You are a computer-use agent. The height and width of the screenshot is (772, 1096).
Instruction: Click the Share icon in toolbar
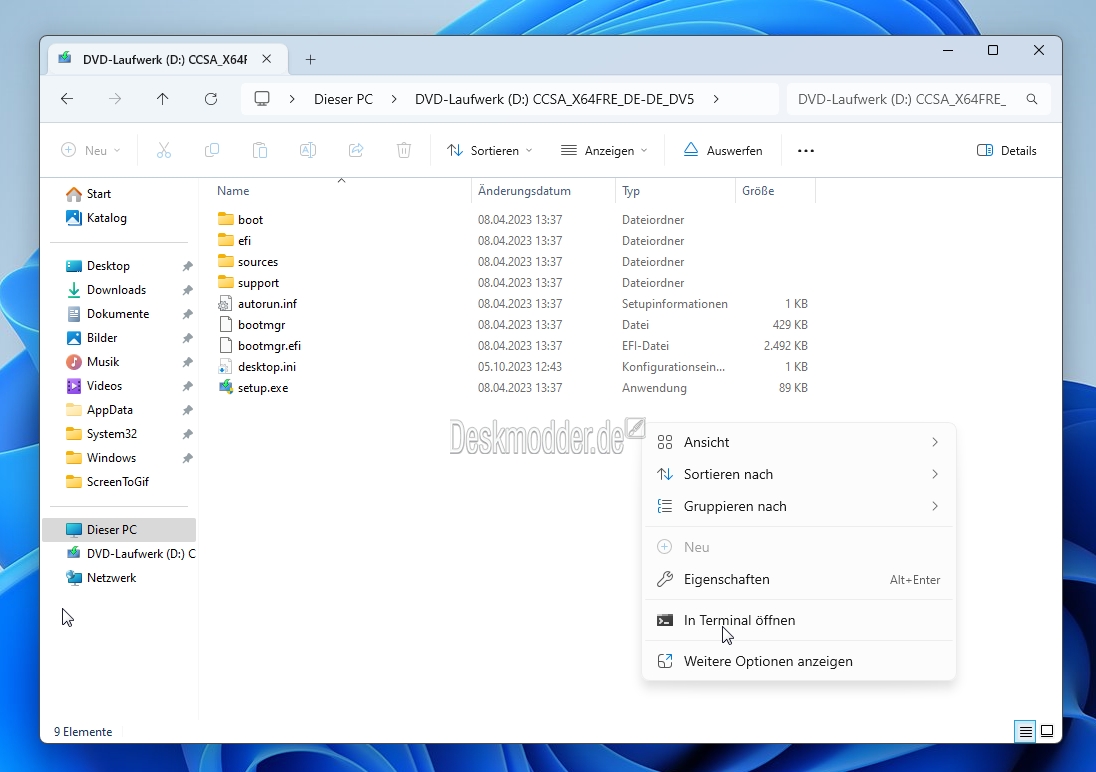click(356, 150)
